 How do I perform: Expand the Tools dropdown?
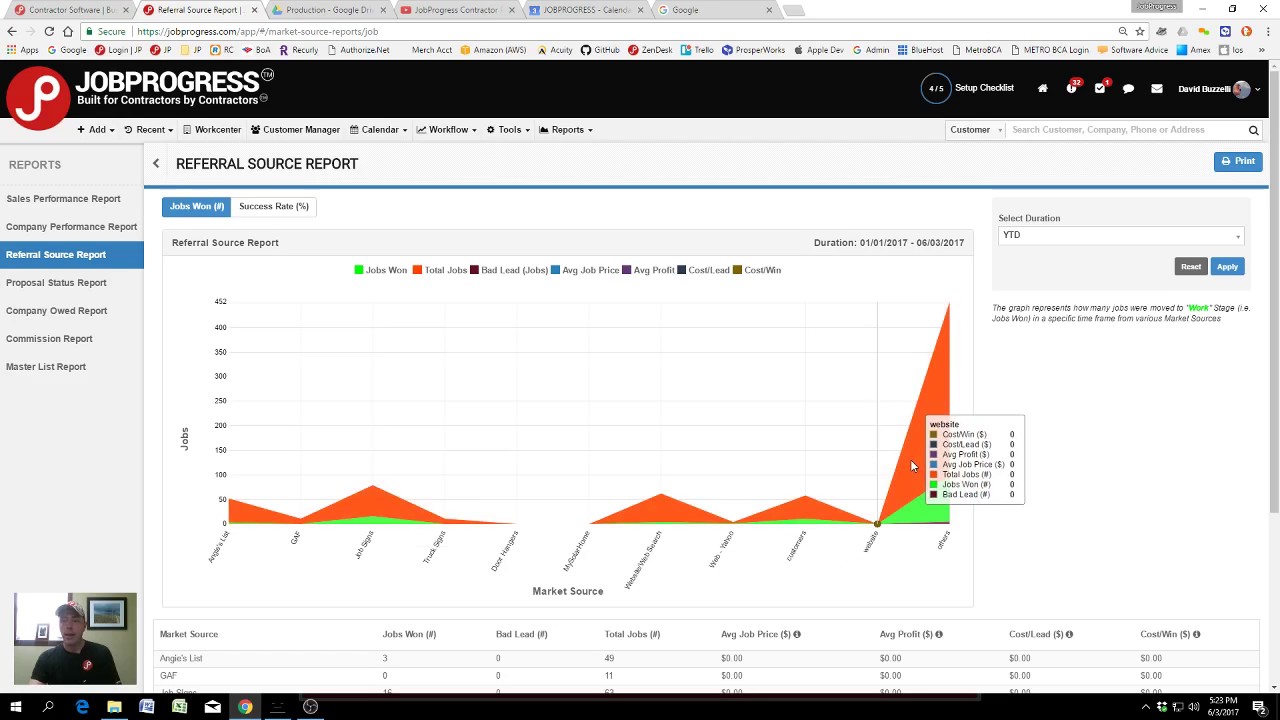[509, 130]
